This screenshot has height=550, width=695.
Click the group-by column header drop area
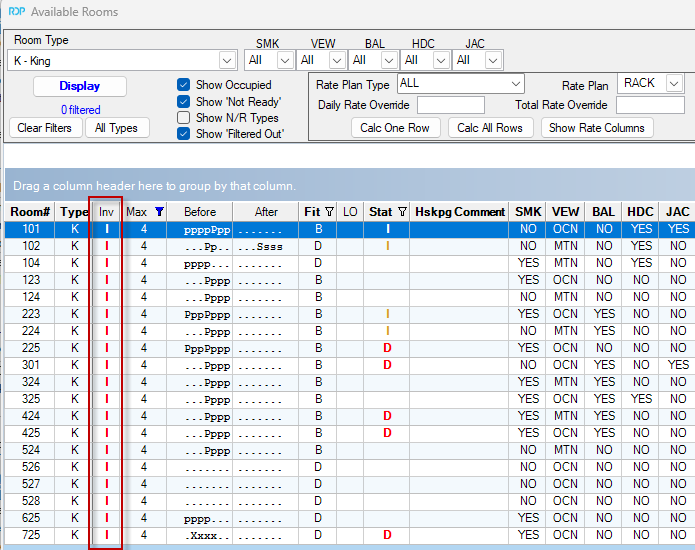350,186
